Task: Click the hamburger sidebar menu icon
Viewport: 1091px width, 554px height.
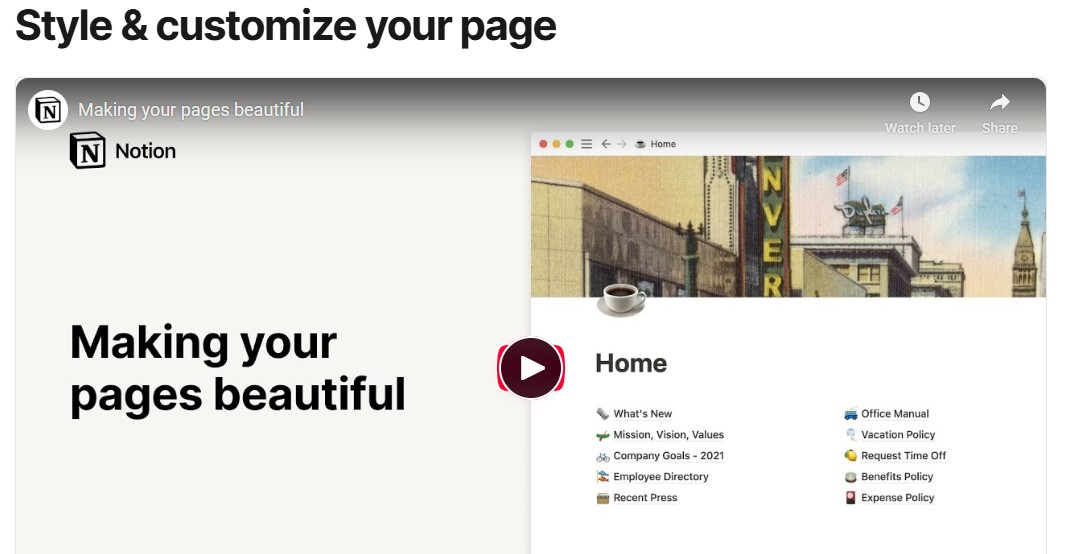Action: point(586,144)
